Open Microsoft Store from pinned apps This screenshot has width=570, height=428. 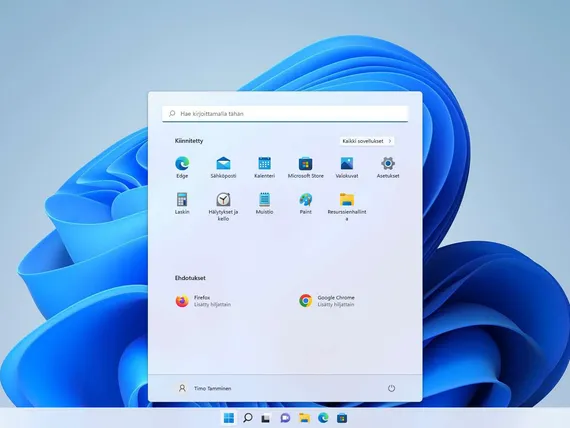pyautogui.click(x=305, y=167)
